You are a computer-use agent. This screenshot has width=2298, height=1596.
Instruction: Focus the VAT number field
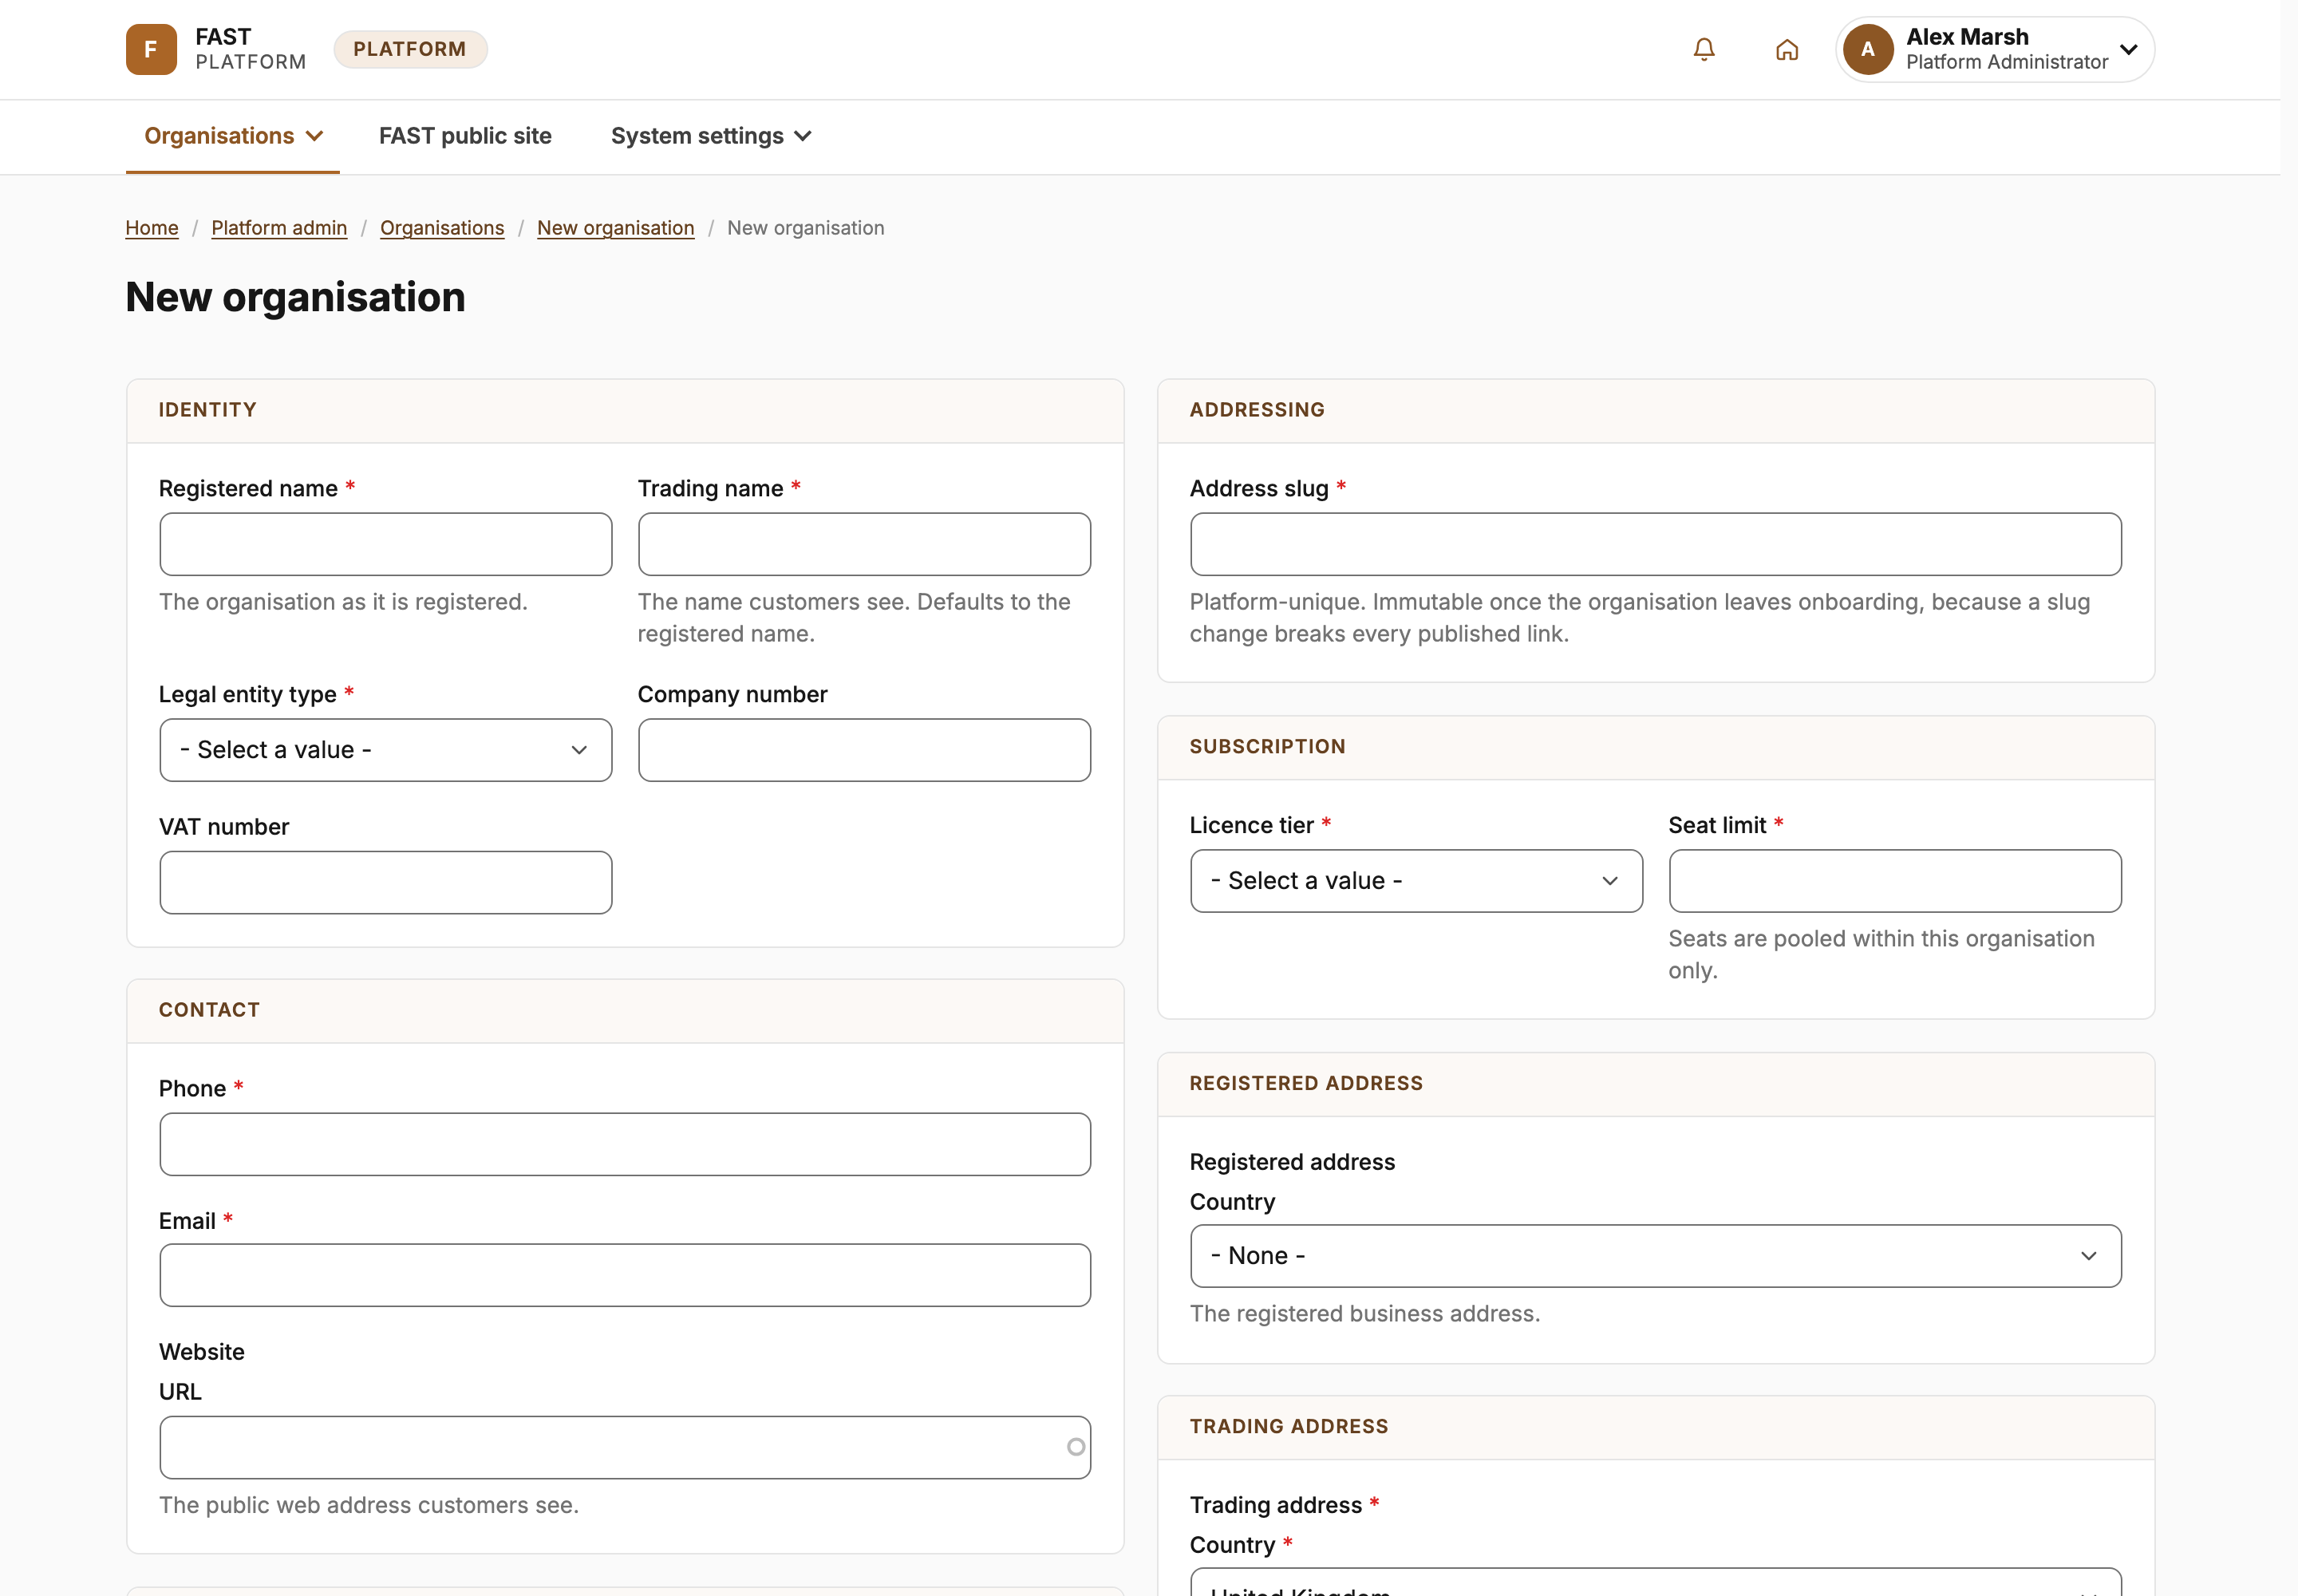386,882
